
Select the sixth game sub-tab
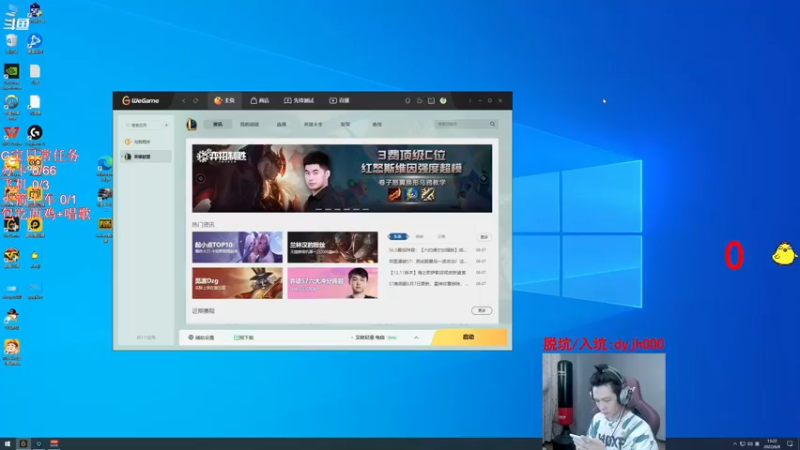(x=377, y=124)
